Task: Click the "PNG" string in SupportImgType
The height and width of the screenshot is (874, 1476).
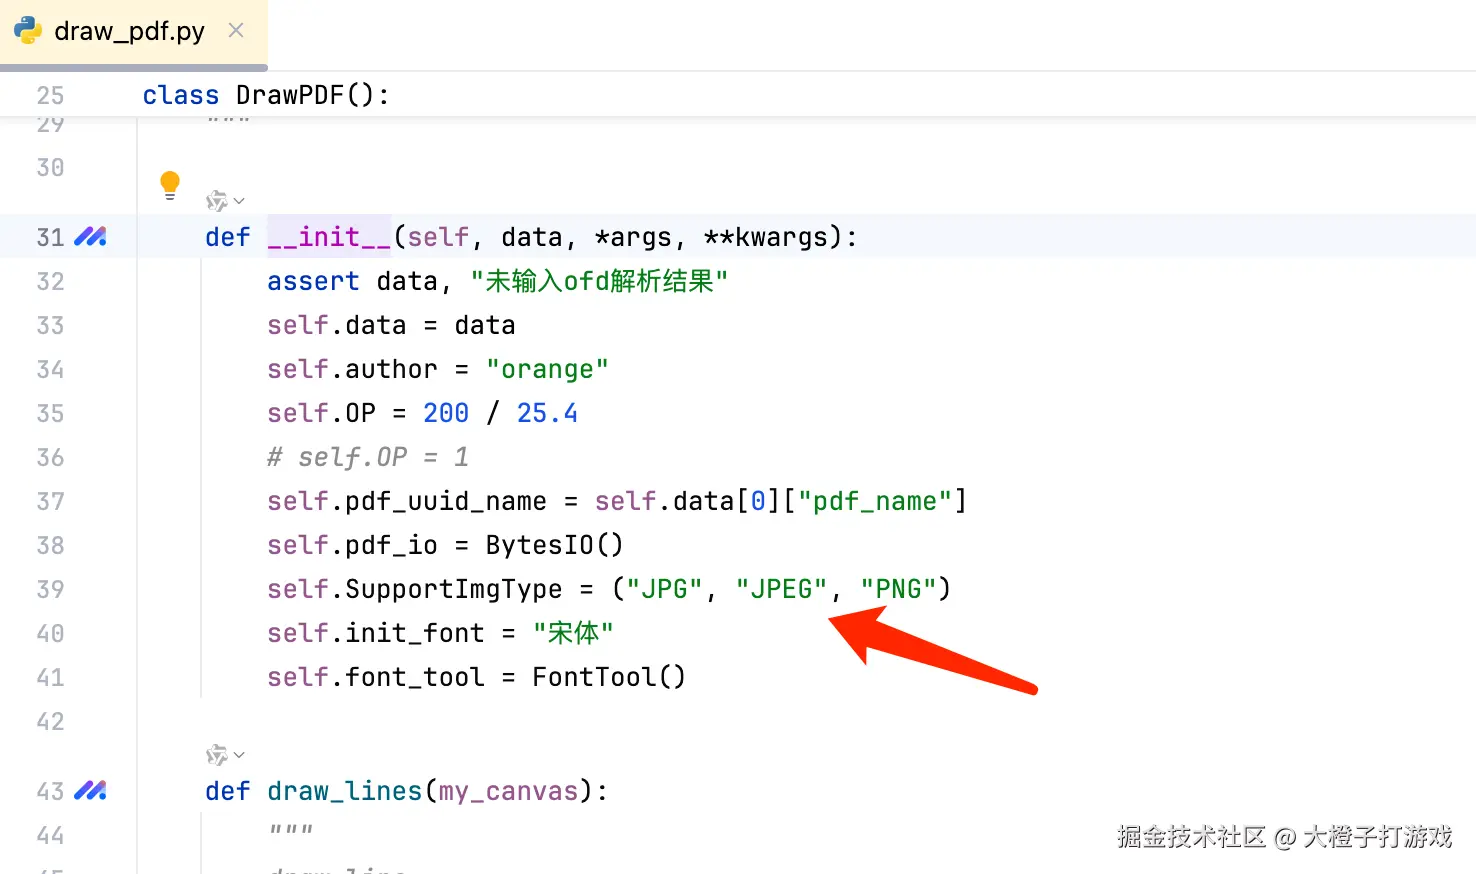Action: coord(898,589)
